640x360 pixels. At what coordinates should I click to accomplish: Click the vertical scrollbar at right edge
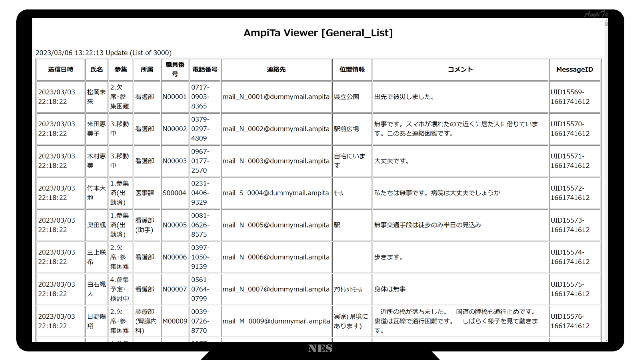tap(606, 180)
